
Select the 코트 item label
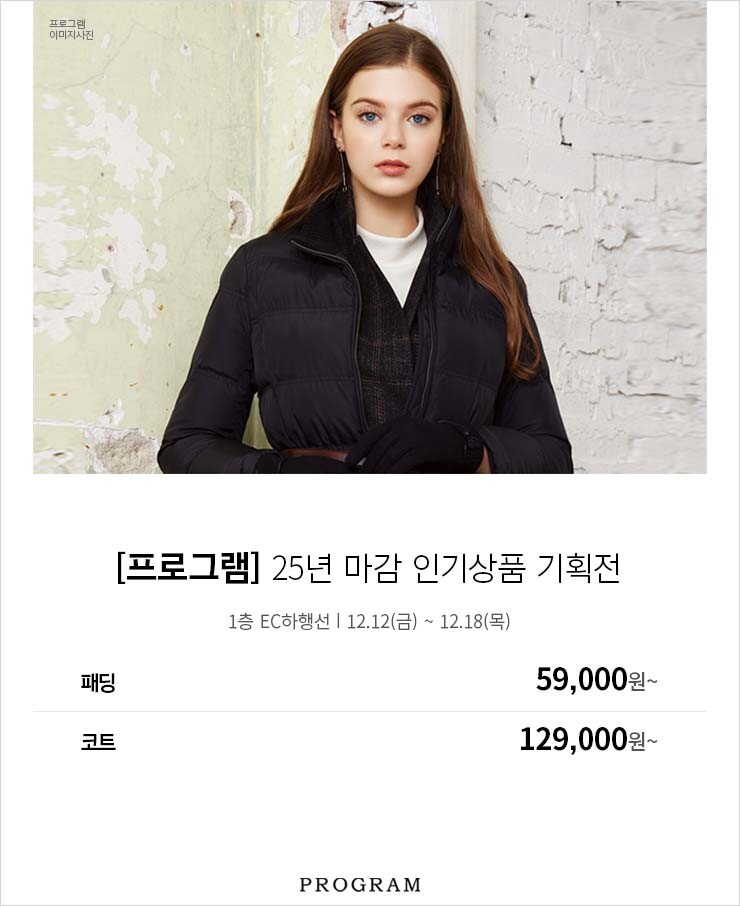(98, 741)
